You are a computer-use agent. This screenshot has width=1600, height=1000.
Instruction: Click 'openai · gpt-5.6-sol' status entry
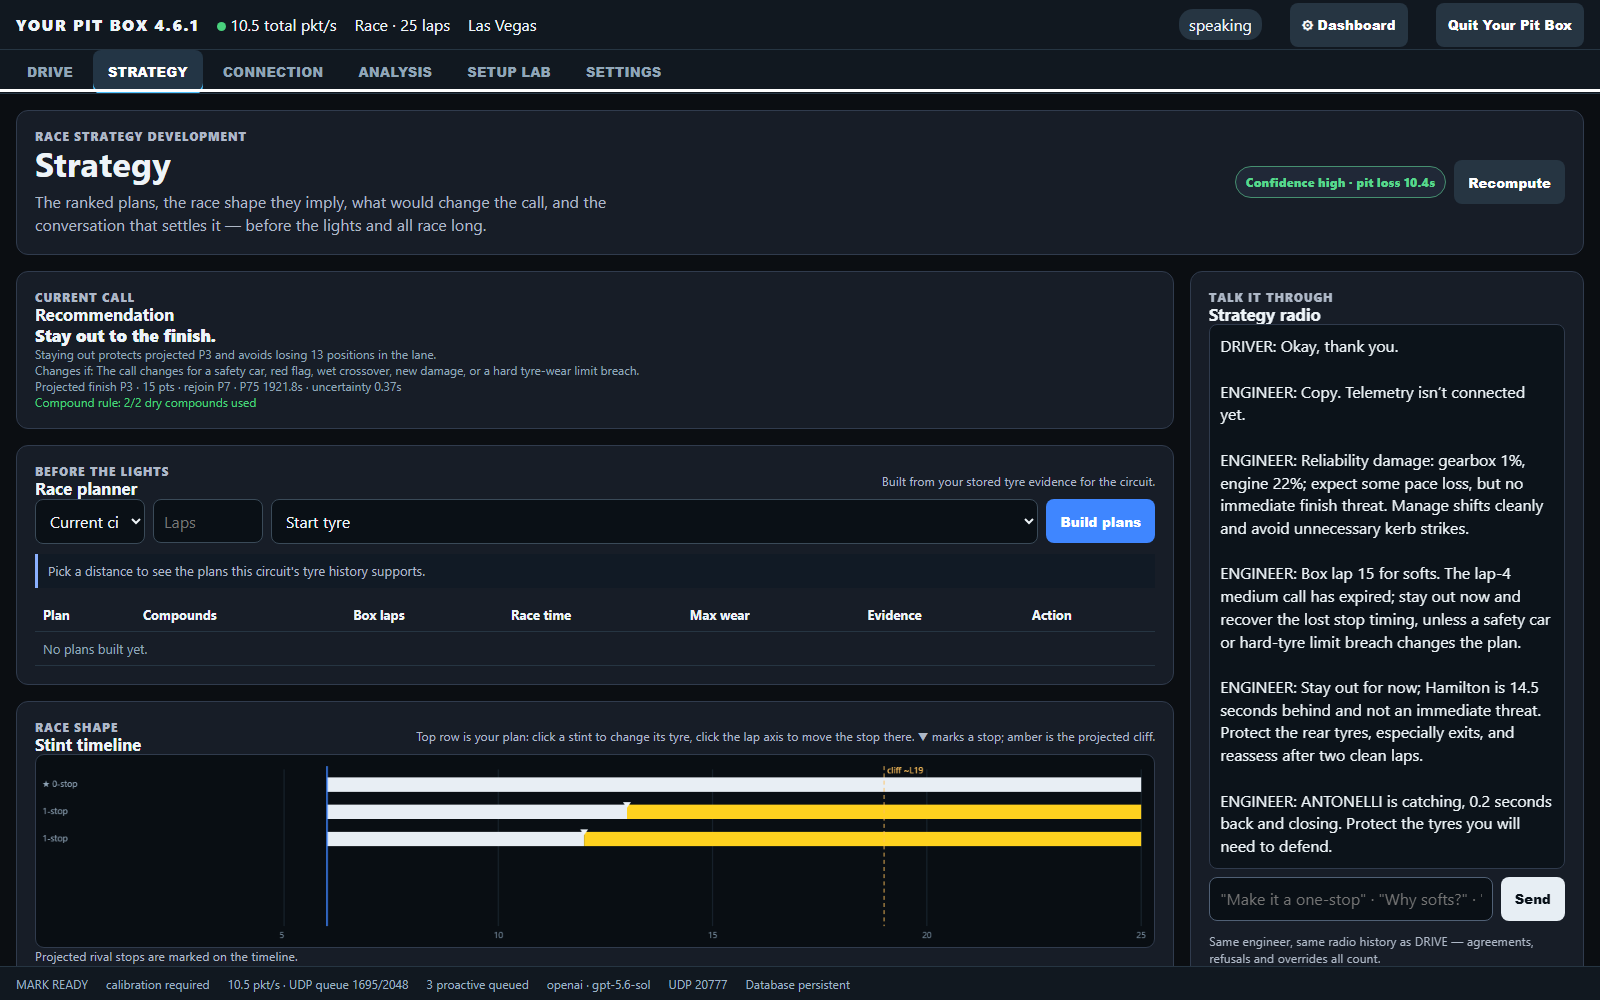(598, 985)
